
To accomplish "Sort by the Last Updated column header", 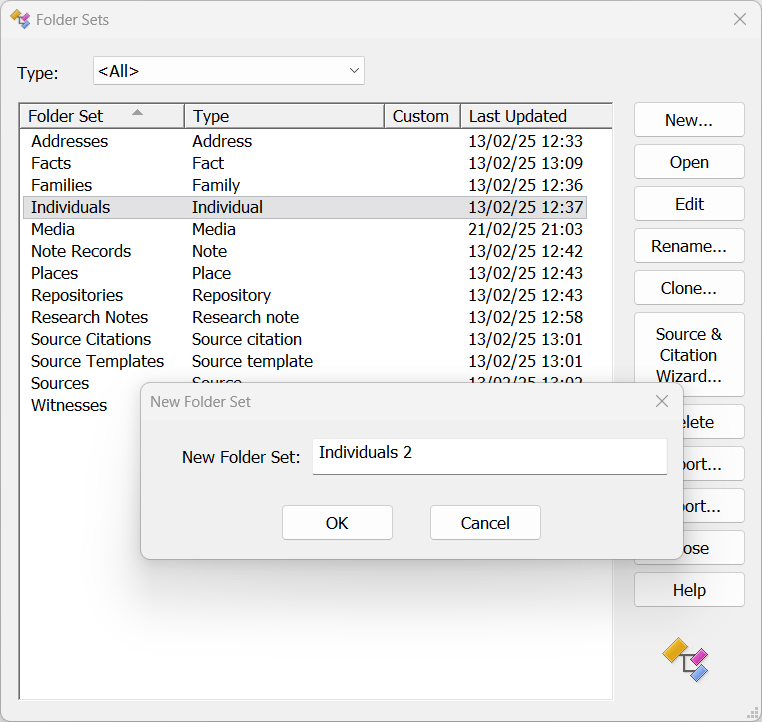I will tap(536, 116).
